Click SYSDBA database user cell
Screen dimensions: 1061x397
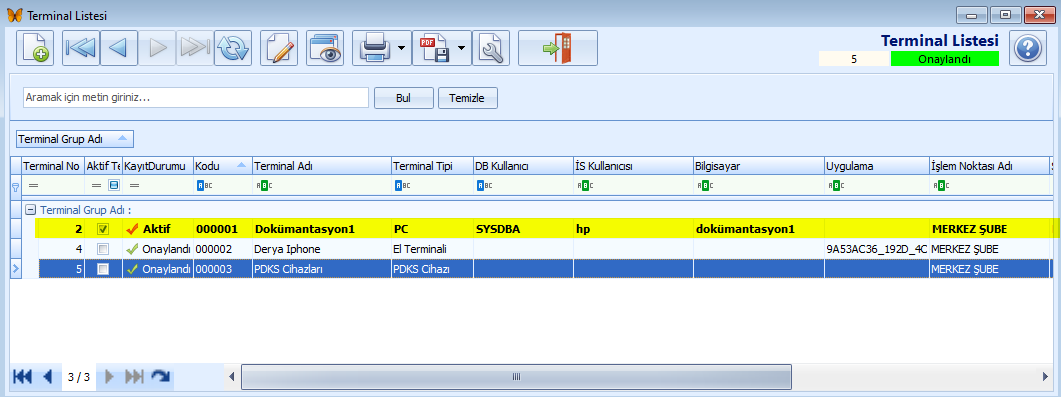(522, 229)
